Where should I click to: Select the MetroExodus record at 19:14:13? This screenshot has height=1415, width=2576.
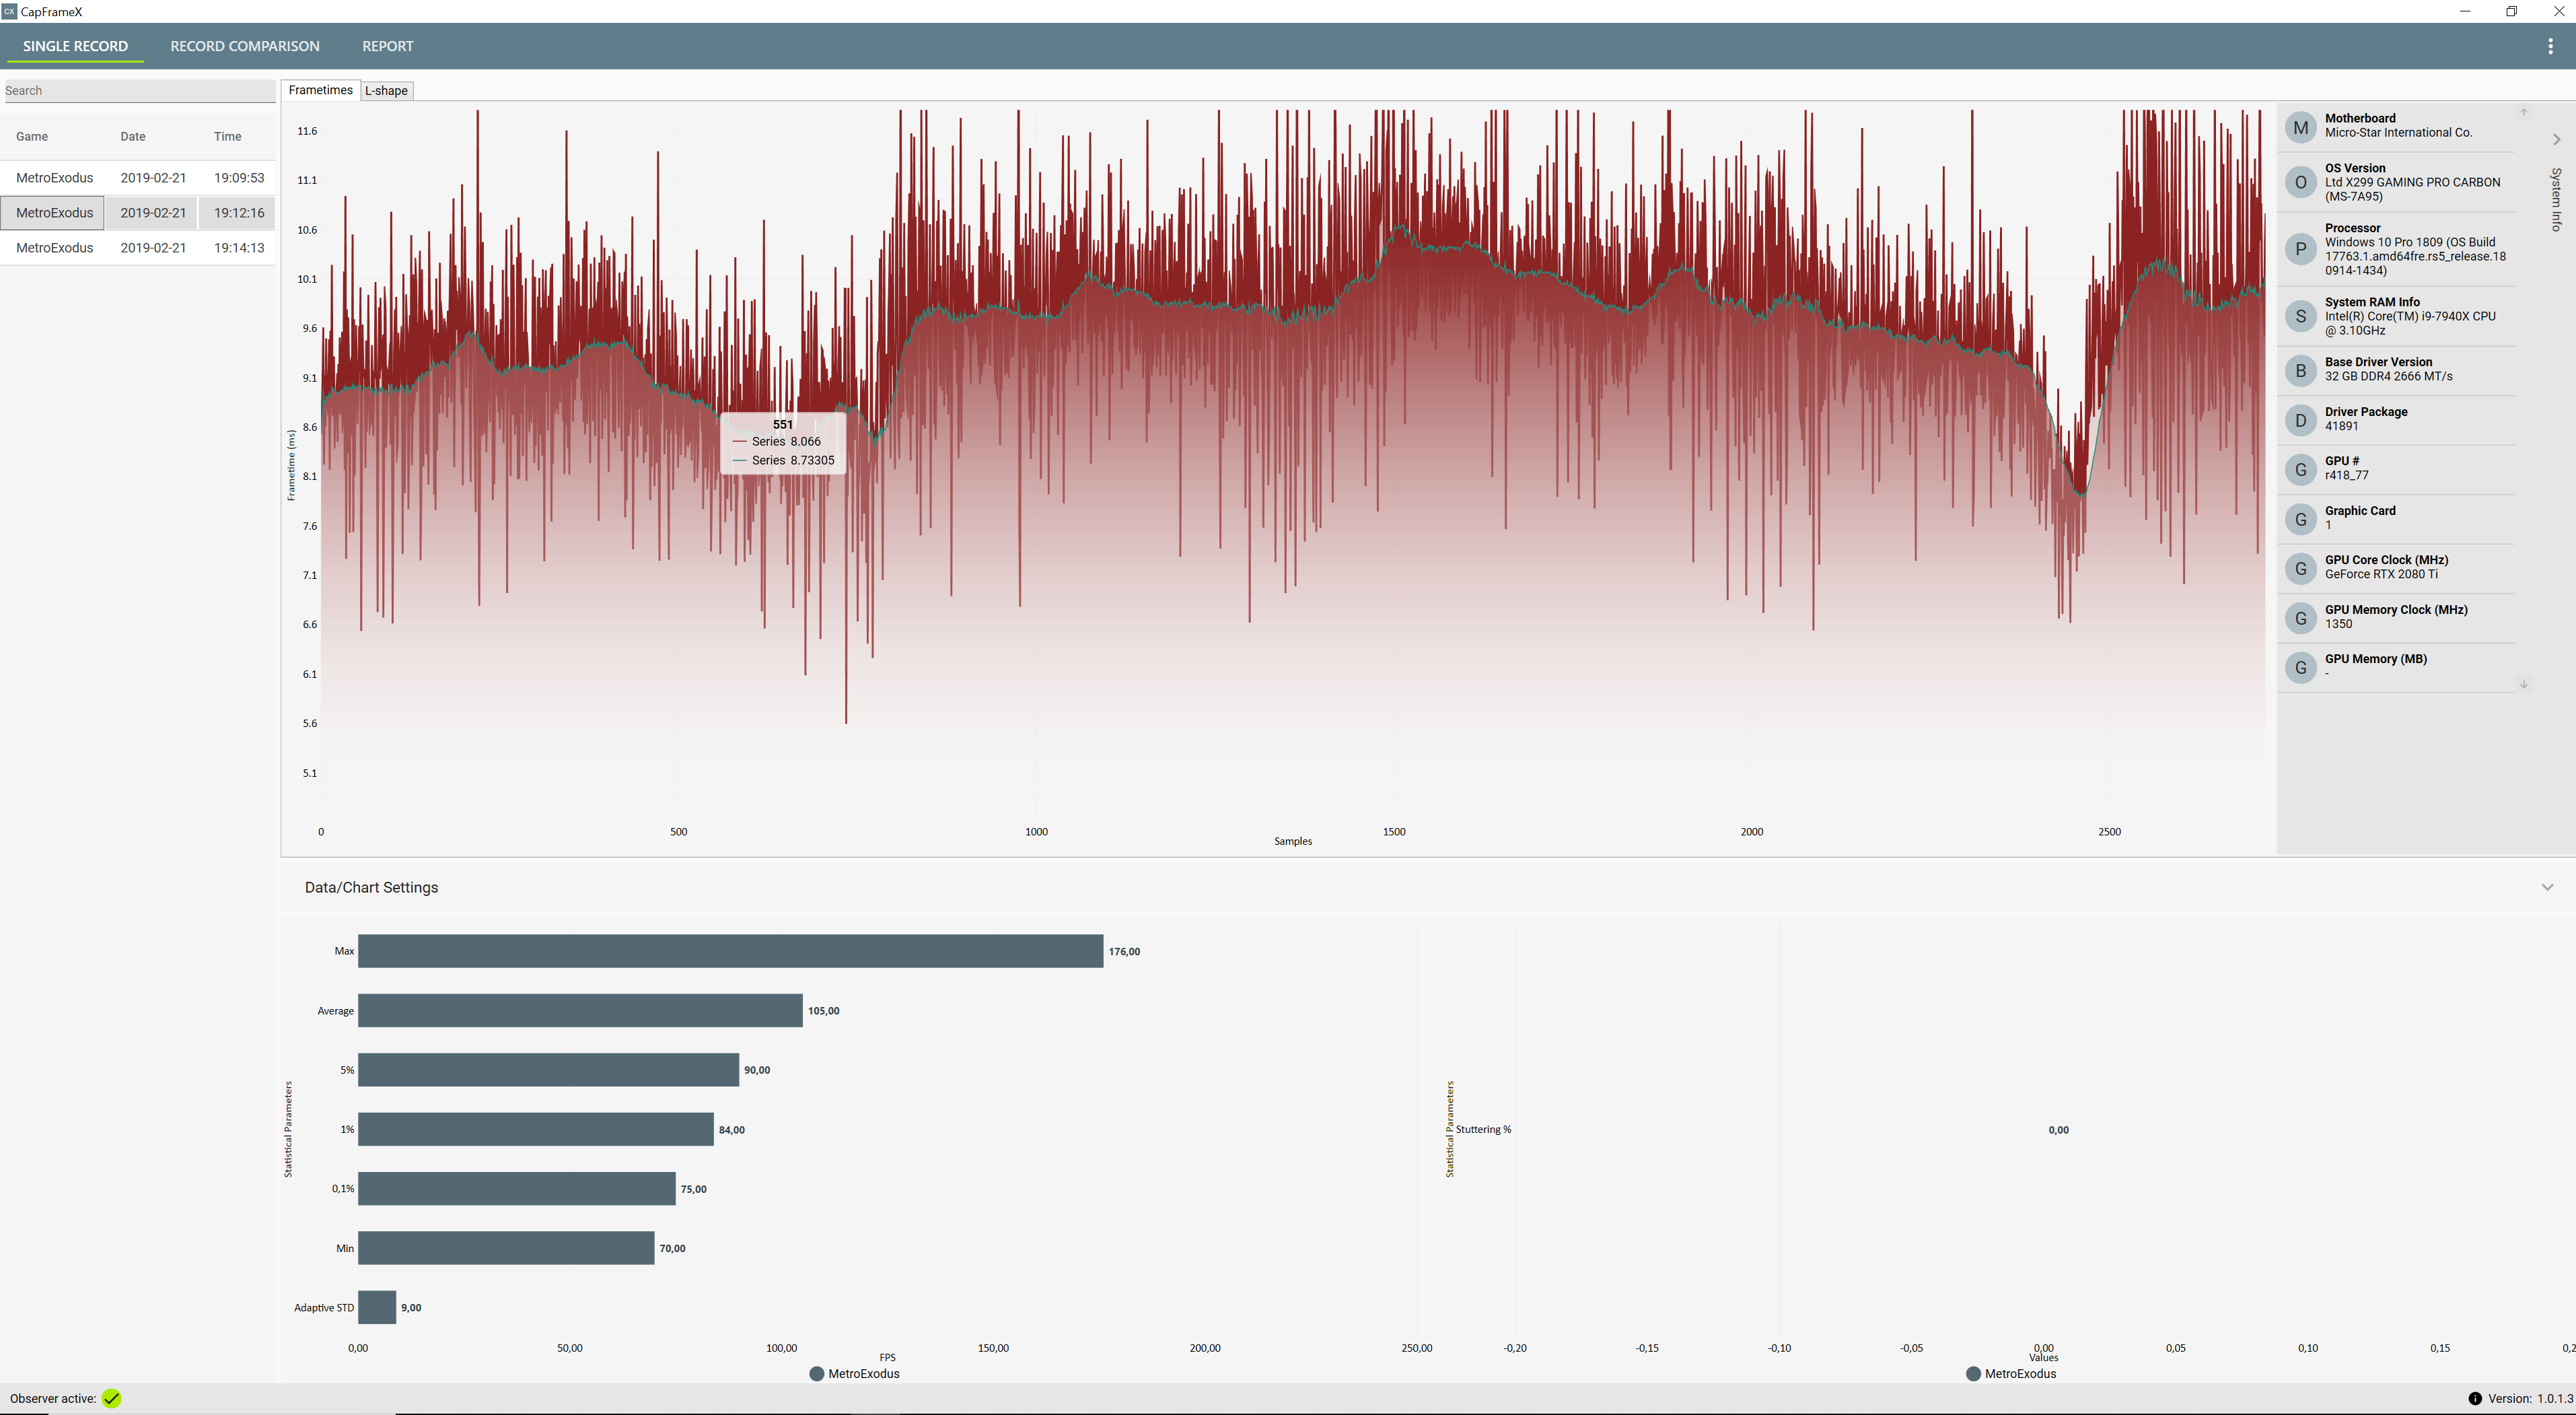[x=138, y=248]
